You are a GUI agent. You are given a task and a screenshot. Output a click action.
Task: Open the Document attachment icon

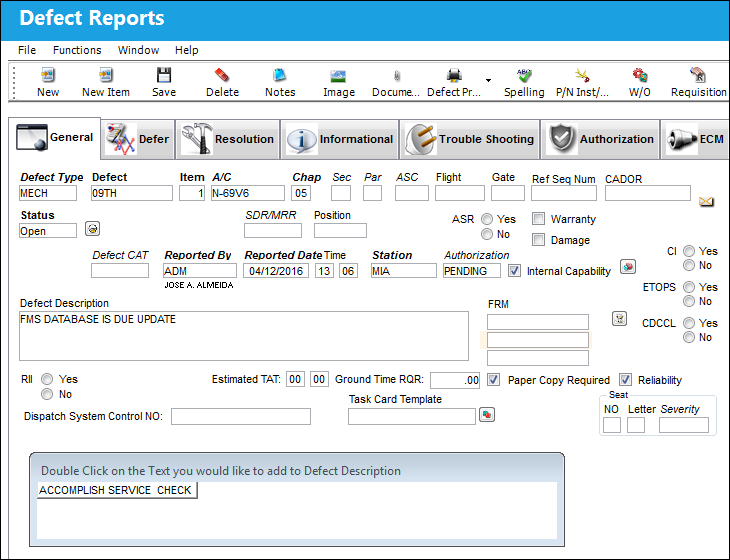[x=397, y=76]
